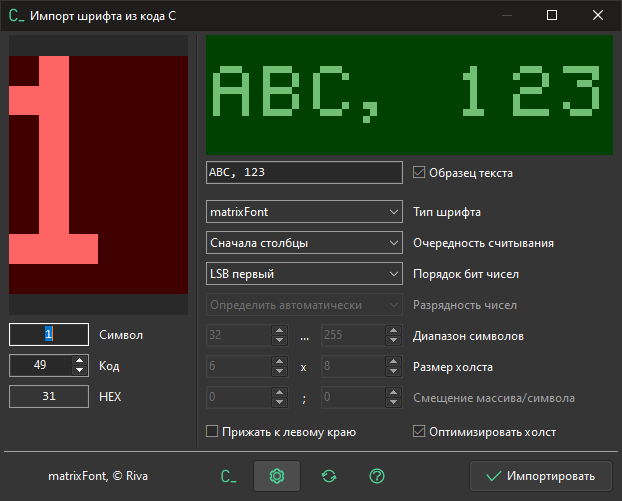
Task: Enable Прижать к левому краю checkbox
Action: click(212, 432)
